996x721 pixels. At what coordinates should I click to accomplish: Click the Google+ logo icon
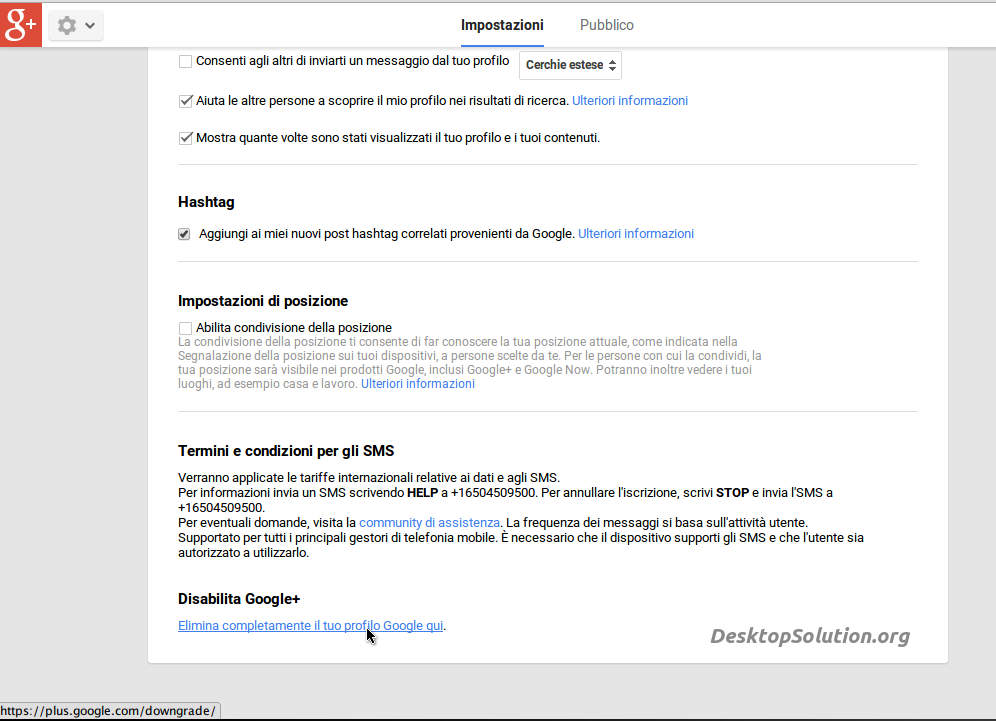click(x=21, y=25)
